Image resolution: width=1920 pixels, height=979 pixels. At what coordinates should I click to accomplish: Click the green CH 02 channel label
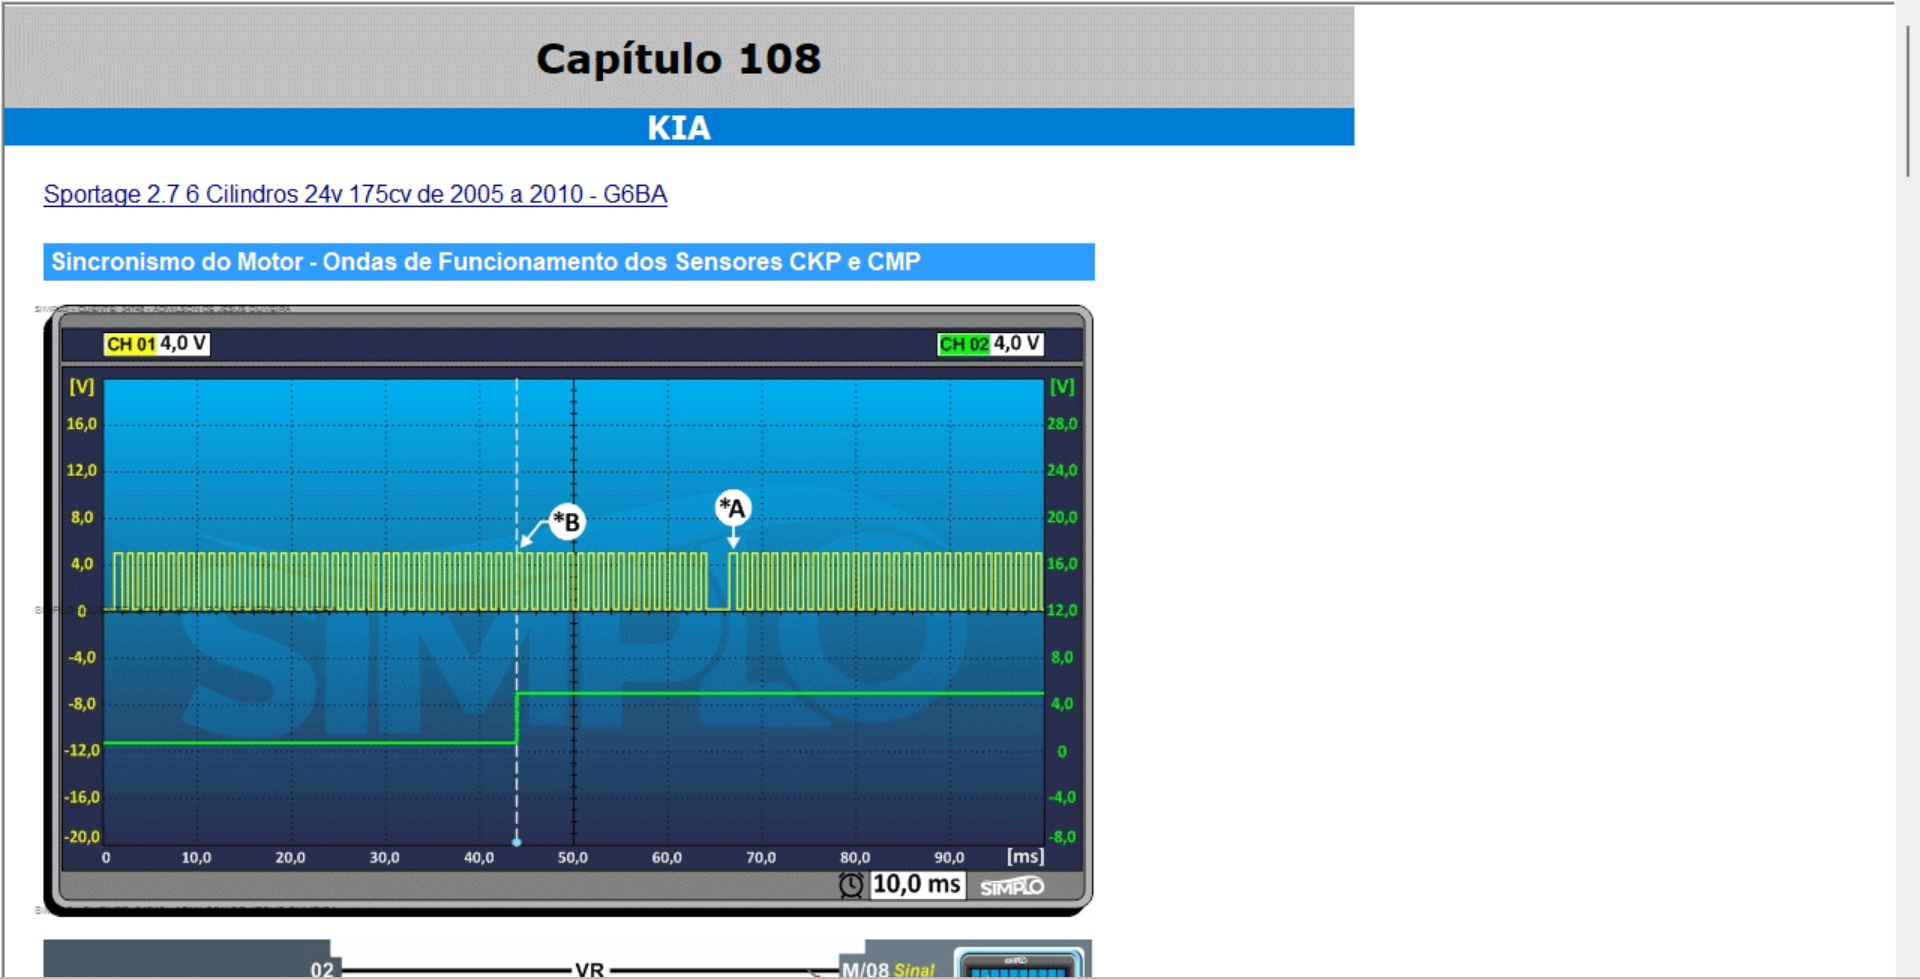pos(963,344)
